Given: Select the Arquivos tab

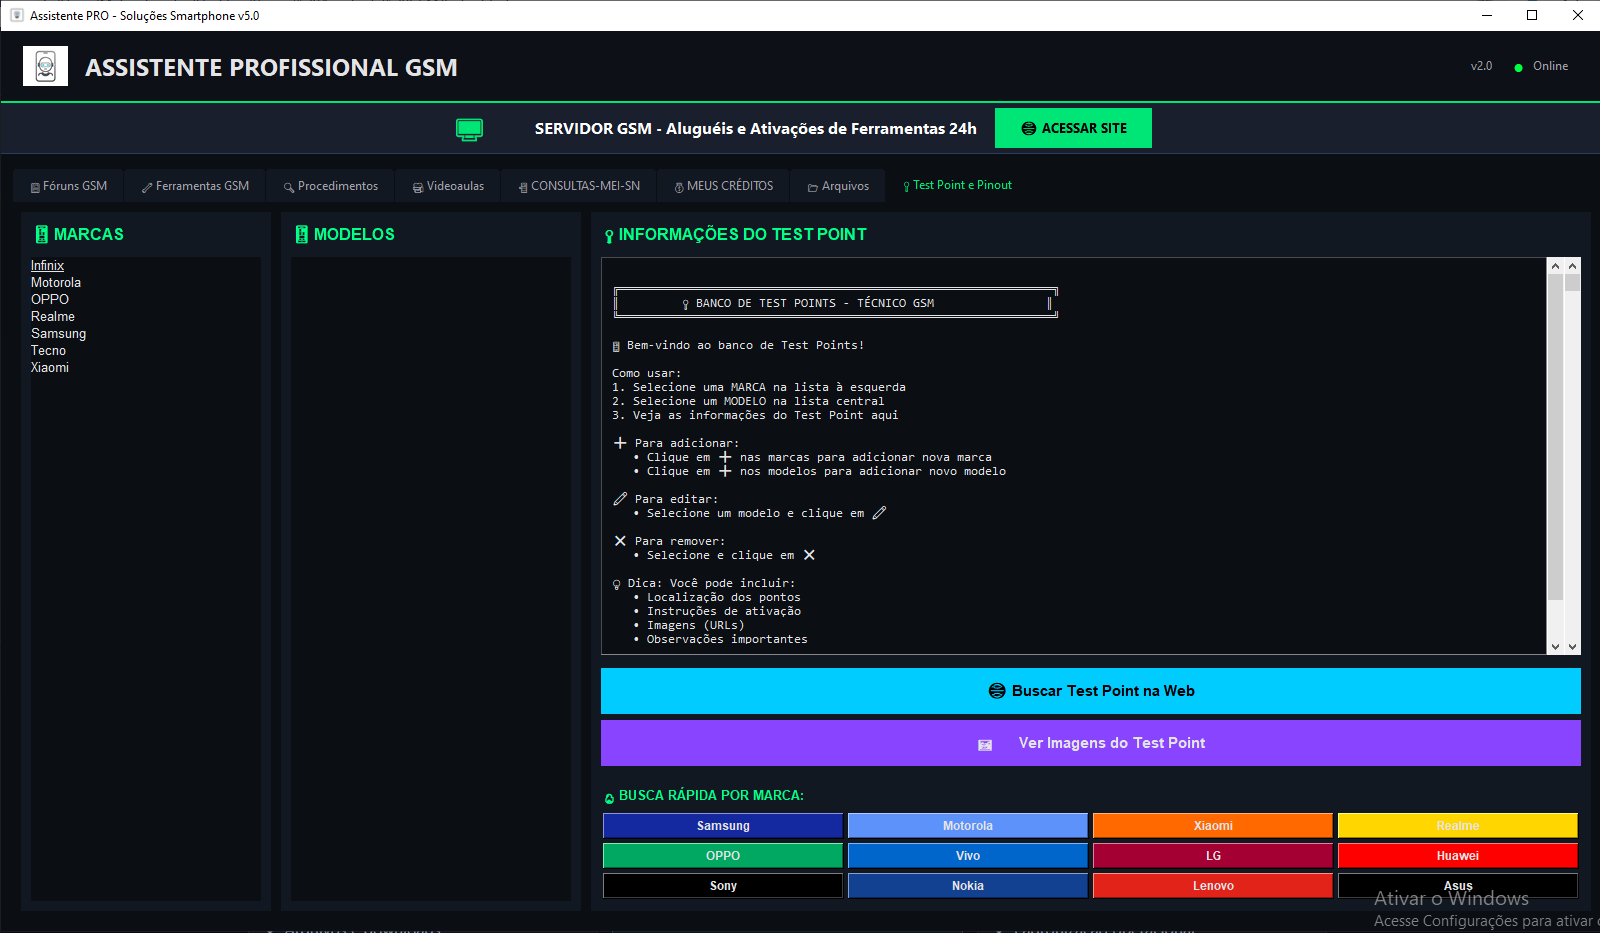Looking at the screenshot, I should [x=838, y=186].
